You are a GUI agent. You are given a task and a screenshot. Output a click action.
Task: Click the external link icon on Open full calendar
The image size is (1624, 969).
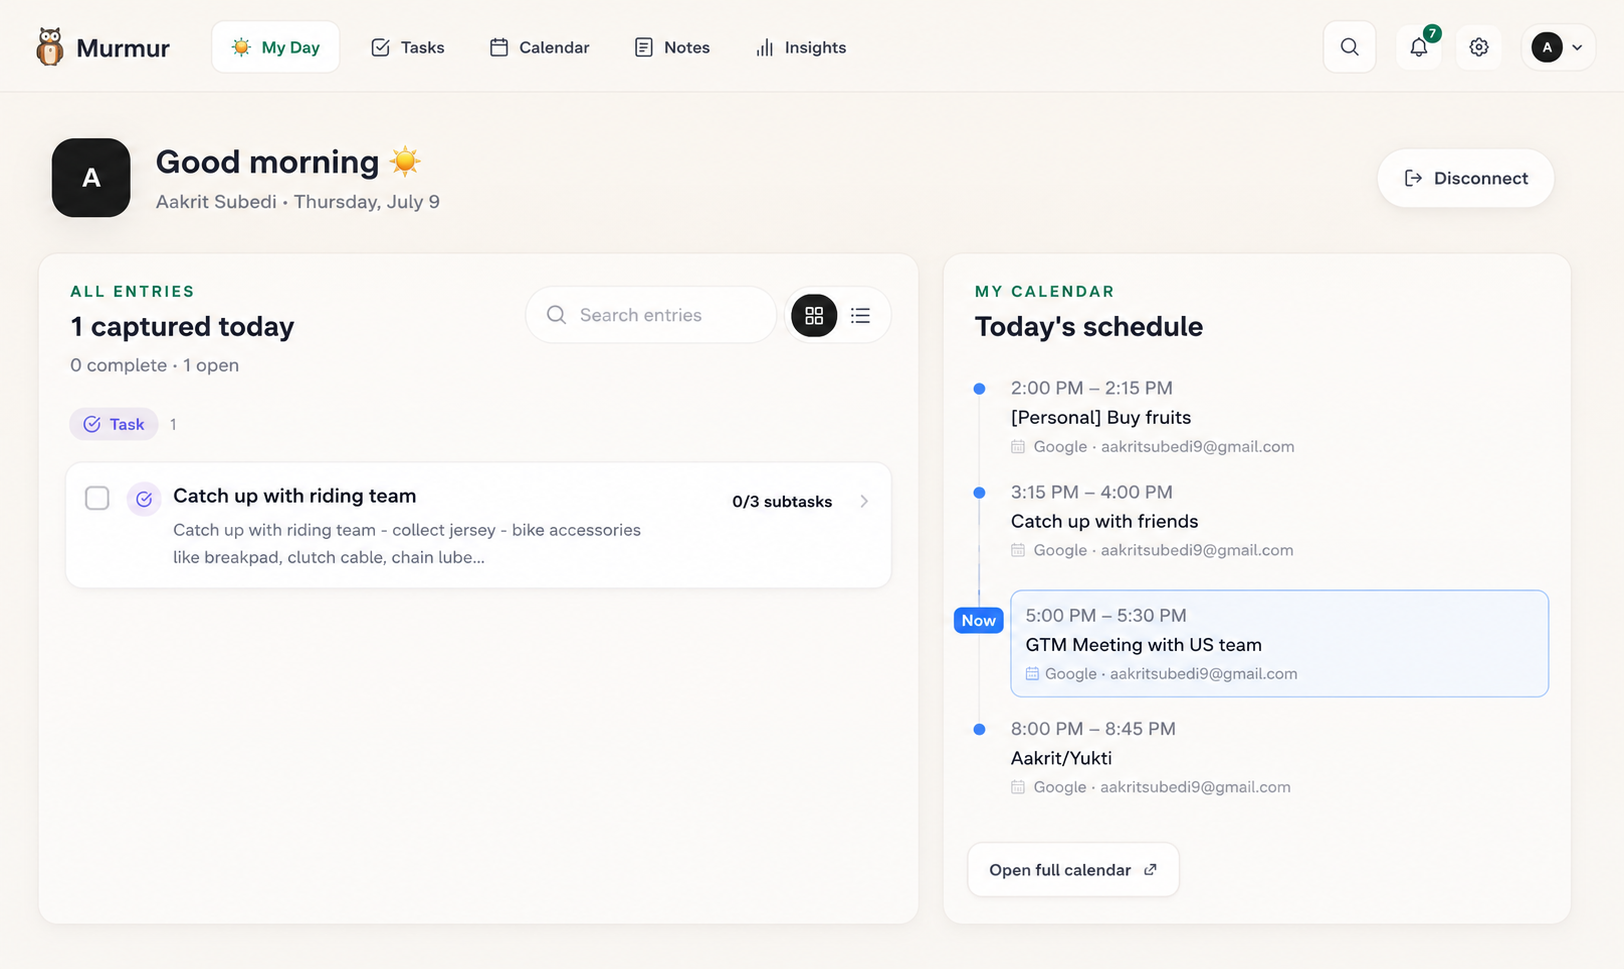pyautogui.click(x=1150, y=870)
